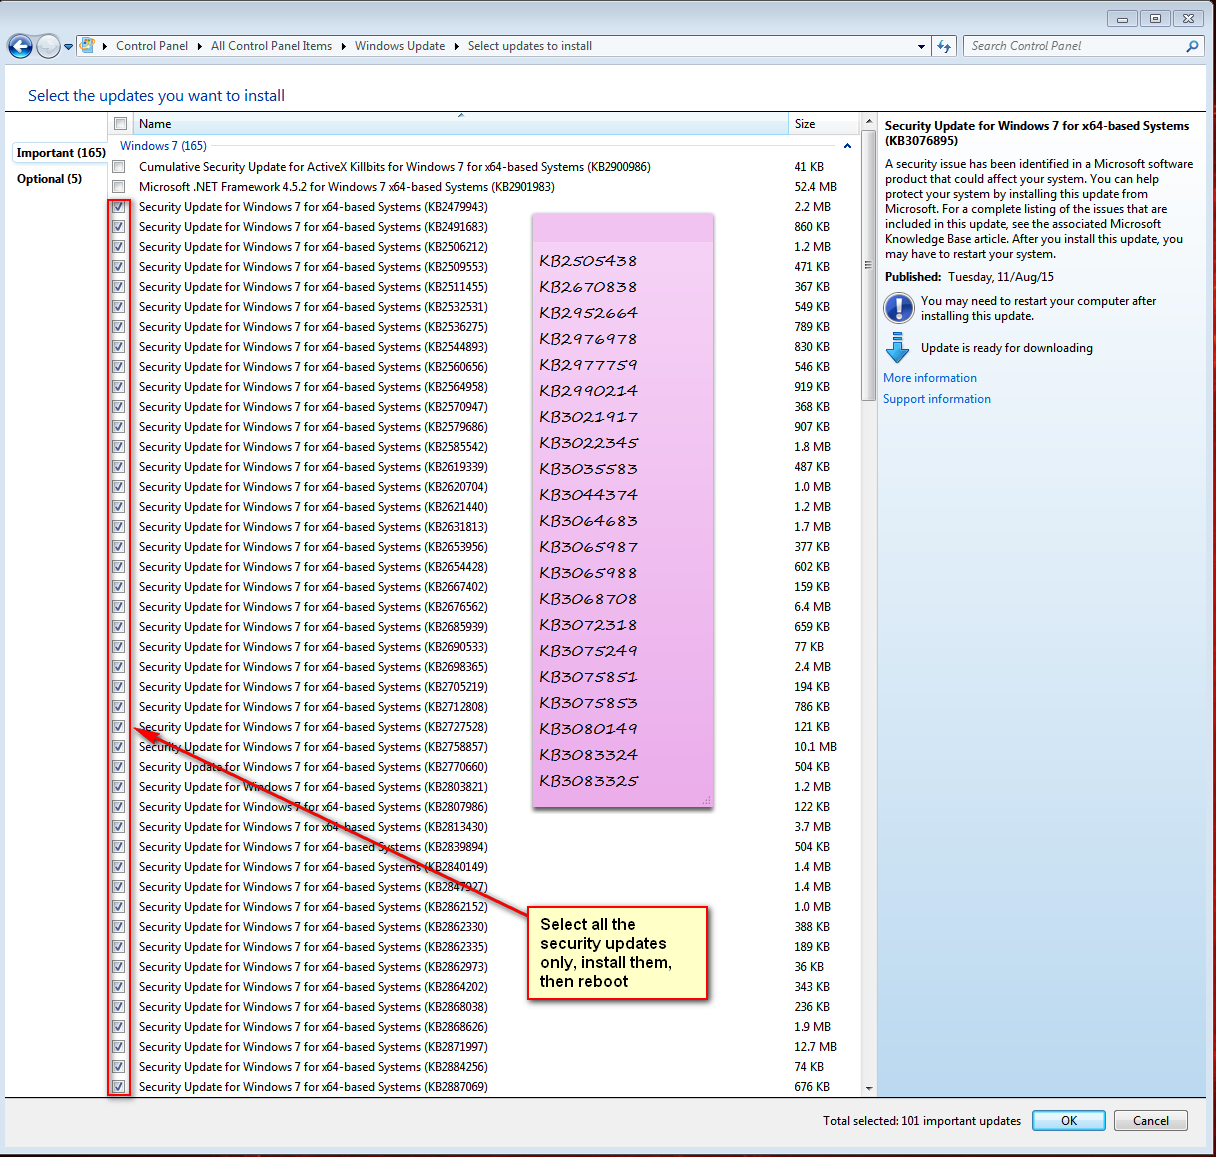Check the ActiveX Killbits update KB2900986
Image resolution: width=1216 pixels, height=1157 pixels.
tap(119, 167)
